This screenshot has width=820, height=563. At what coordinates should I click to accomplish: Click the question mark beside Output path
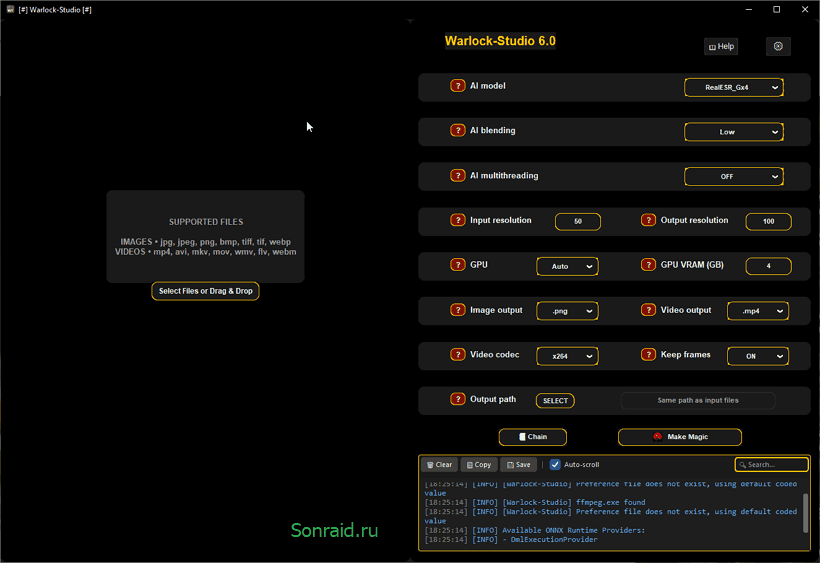click(x=458, y=399)
